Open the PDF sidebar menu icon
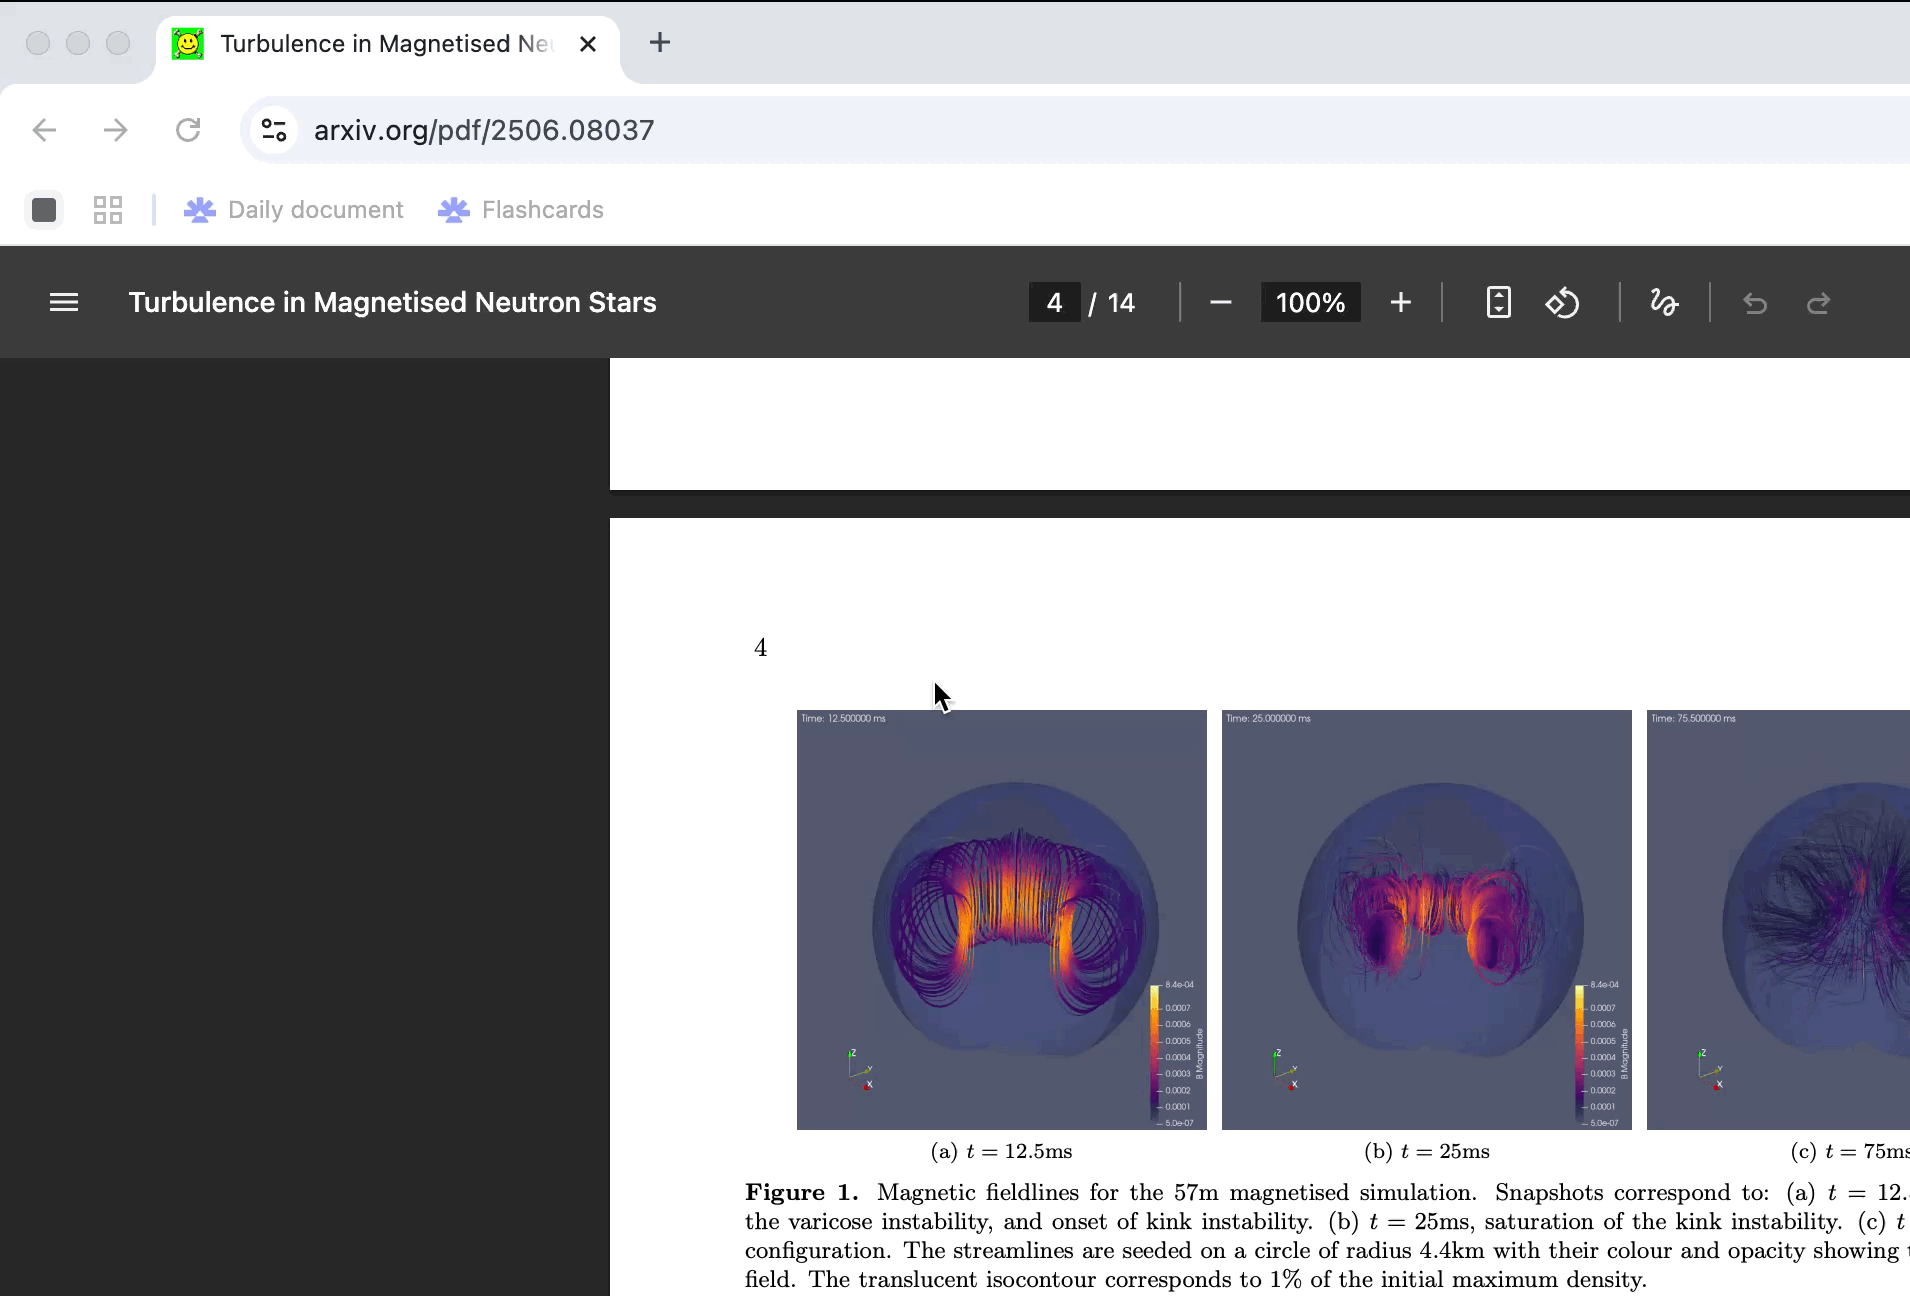Image resolution: width=1910 pixels, height=1296 pixels. pos(64,302)
